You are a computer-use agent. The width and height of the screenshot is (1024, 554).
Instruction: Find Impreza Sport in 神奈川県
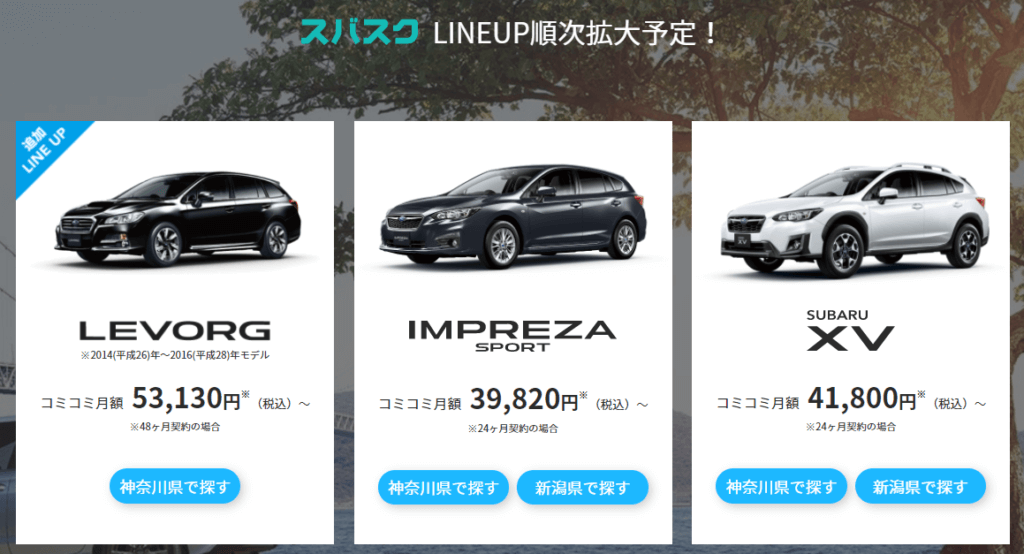coord(443,487)
